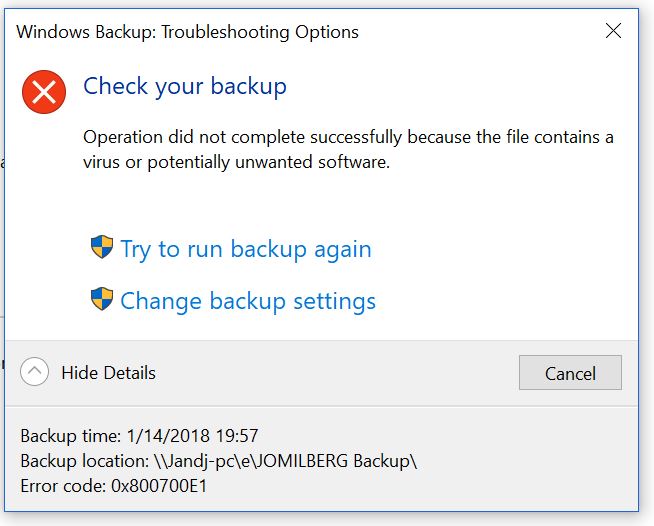Click the Check your backup heading
Image resolution: width=654 pixels, height=526 pixels.
click(x=185, y=87)
